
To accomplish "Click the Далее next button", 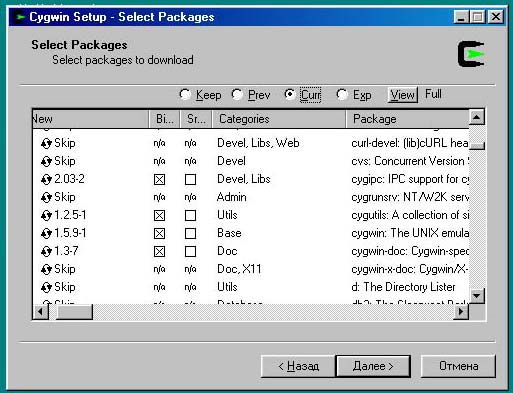I will tap(373, 366).
